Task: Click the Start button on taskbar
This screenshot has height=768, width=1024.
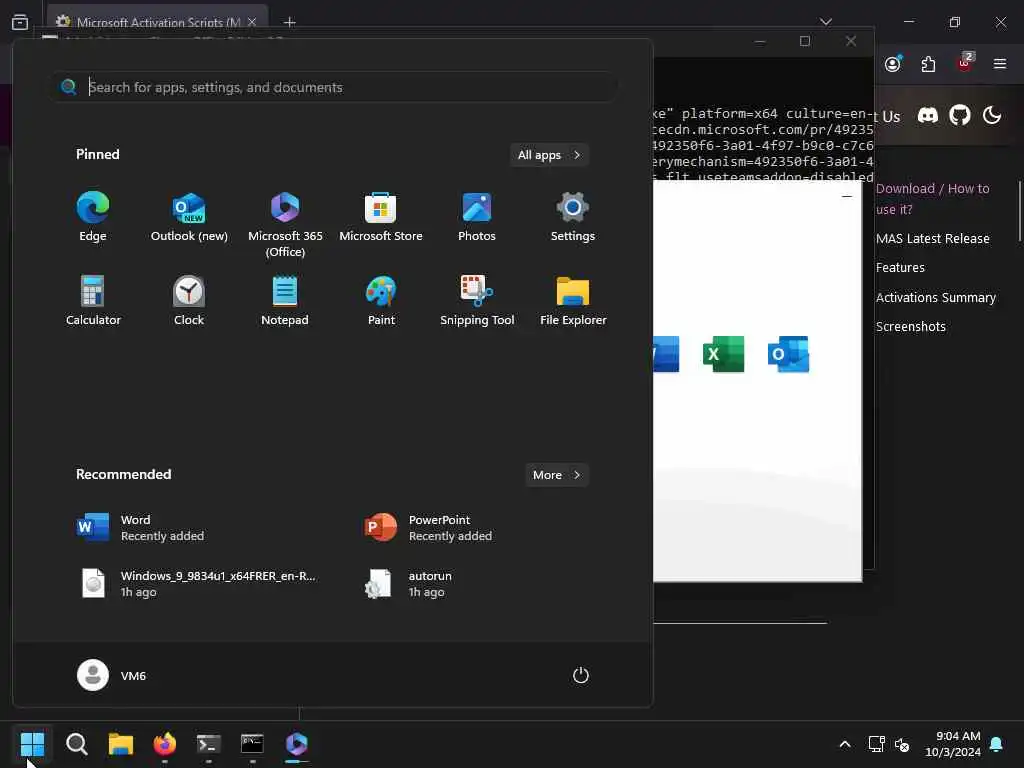Action: pyautogui.click(x=32, y=744)
